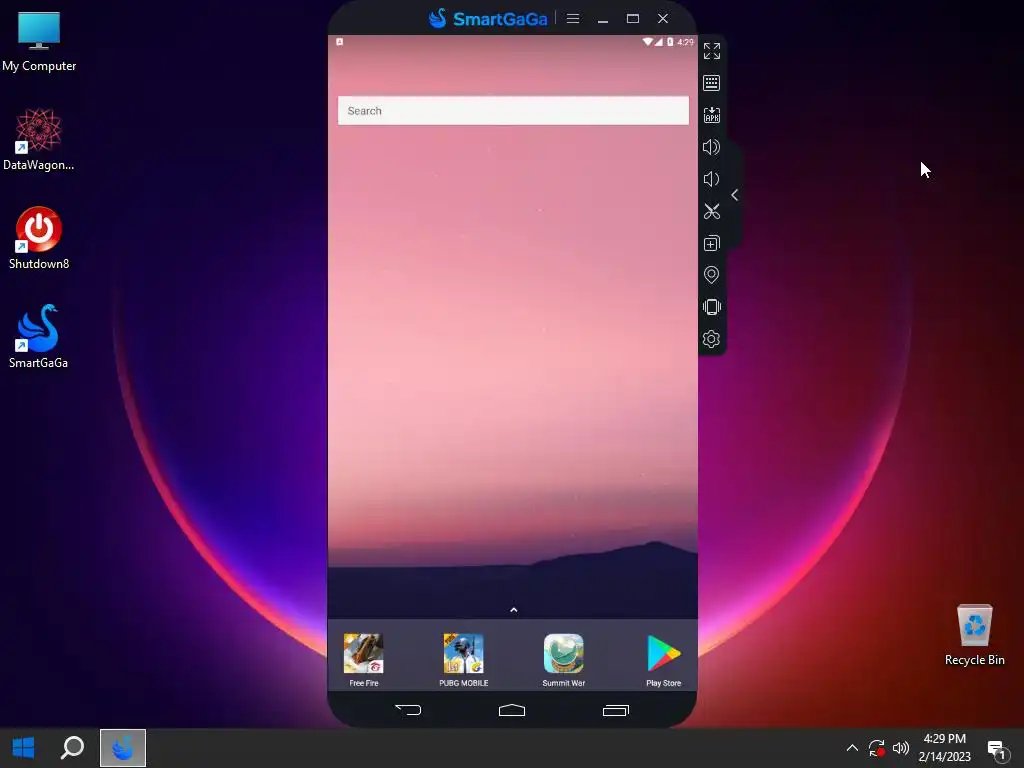Open the Windows Start menu
This screenshot has width=1024, height=768.
click(x=24, y=748)
